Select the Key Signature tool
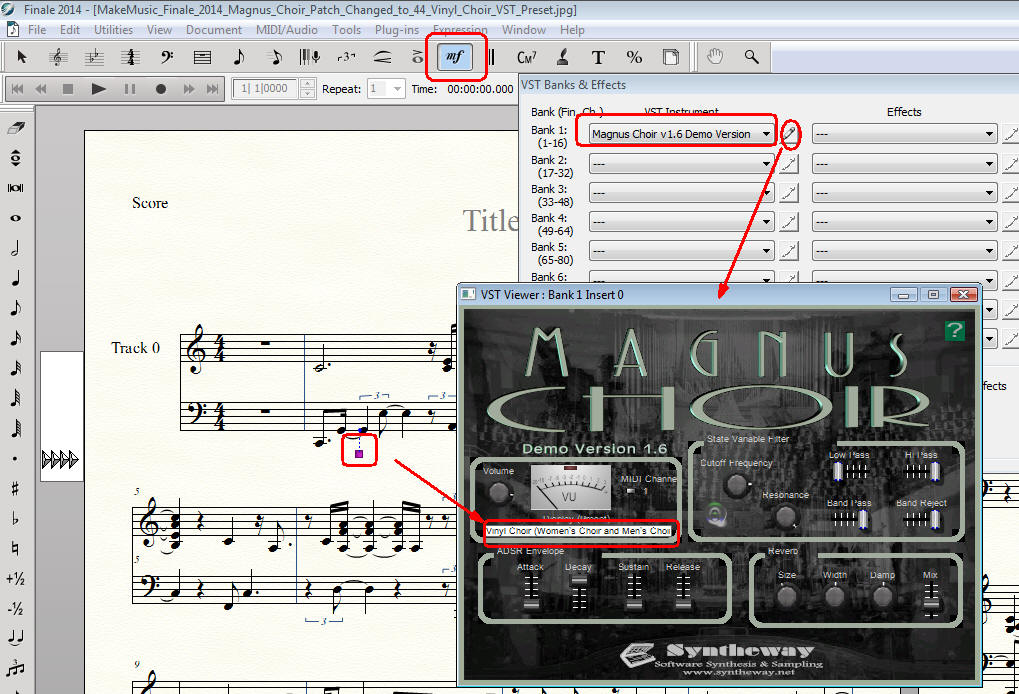The image size is (1019, 694). (94, 57)
